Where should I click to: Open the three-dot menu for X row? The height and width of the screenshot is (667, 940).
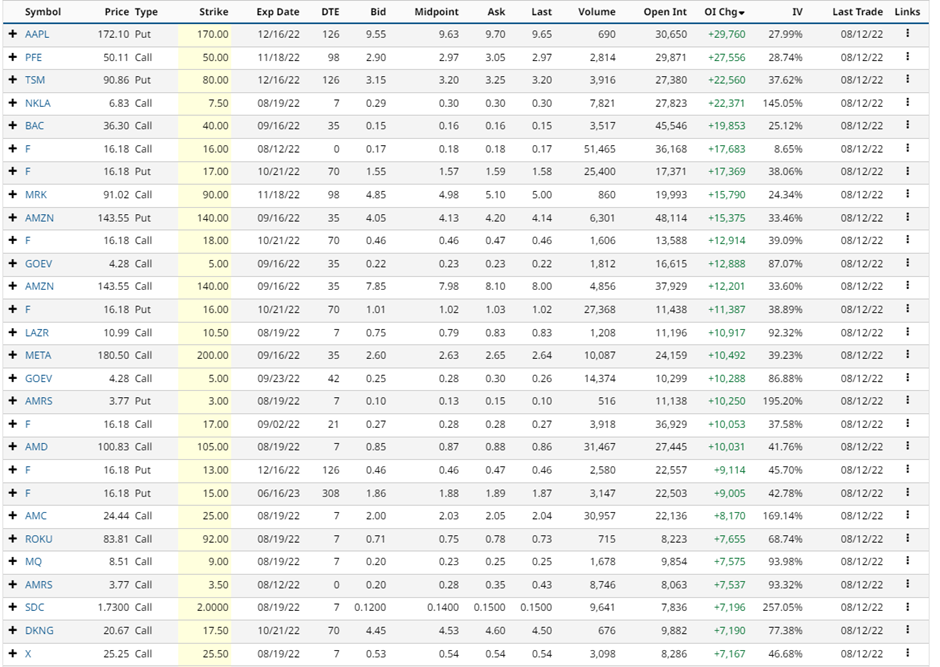[x=908, y=653]
